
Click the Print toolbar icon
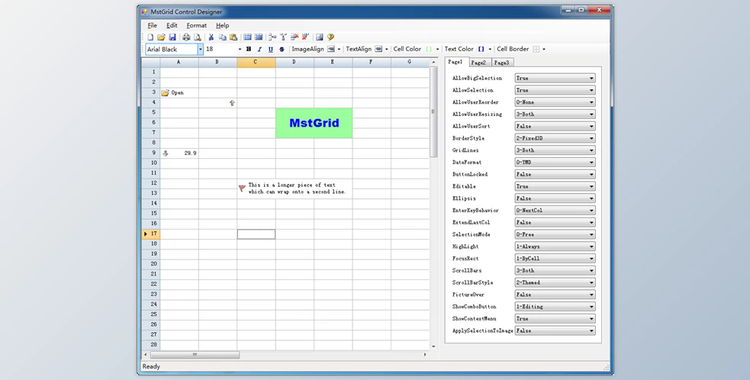pyautogui.click(x=186, y=37)
